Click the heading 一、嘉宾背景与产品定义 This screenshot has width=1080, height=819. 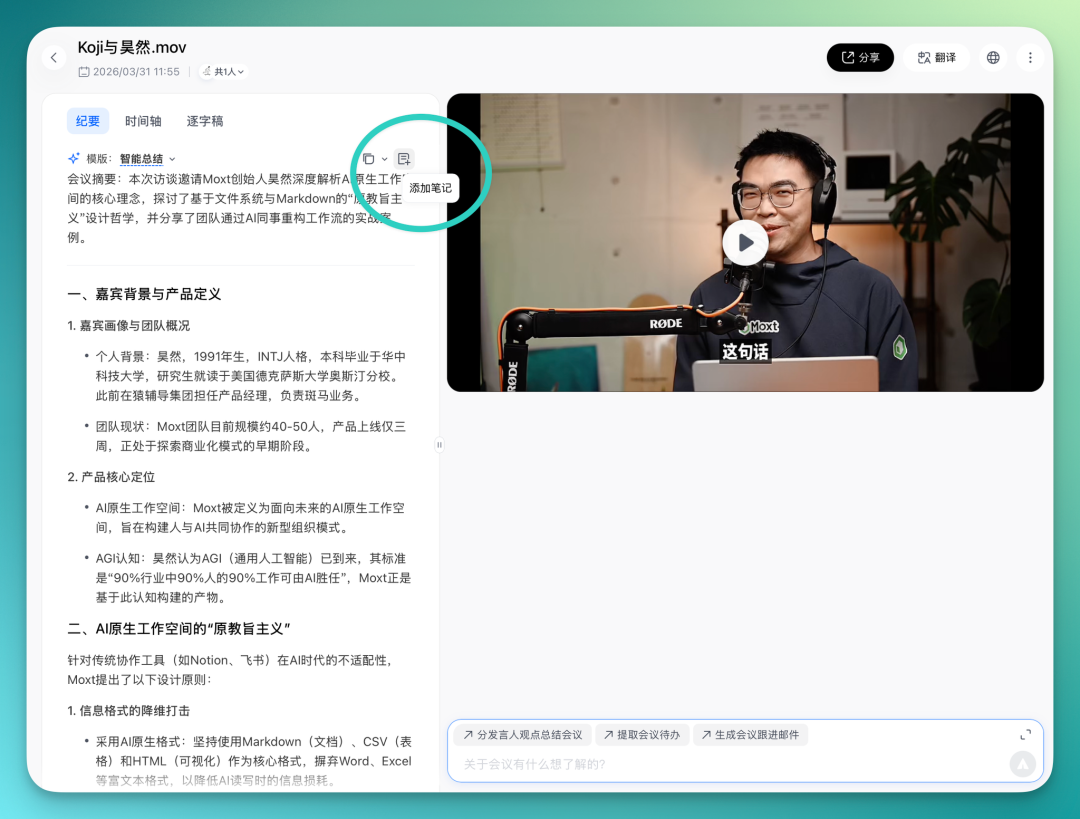144,294
